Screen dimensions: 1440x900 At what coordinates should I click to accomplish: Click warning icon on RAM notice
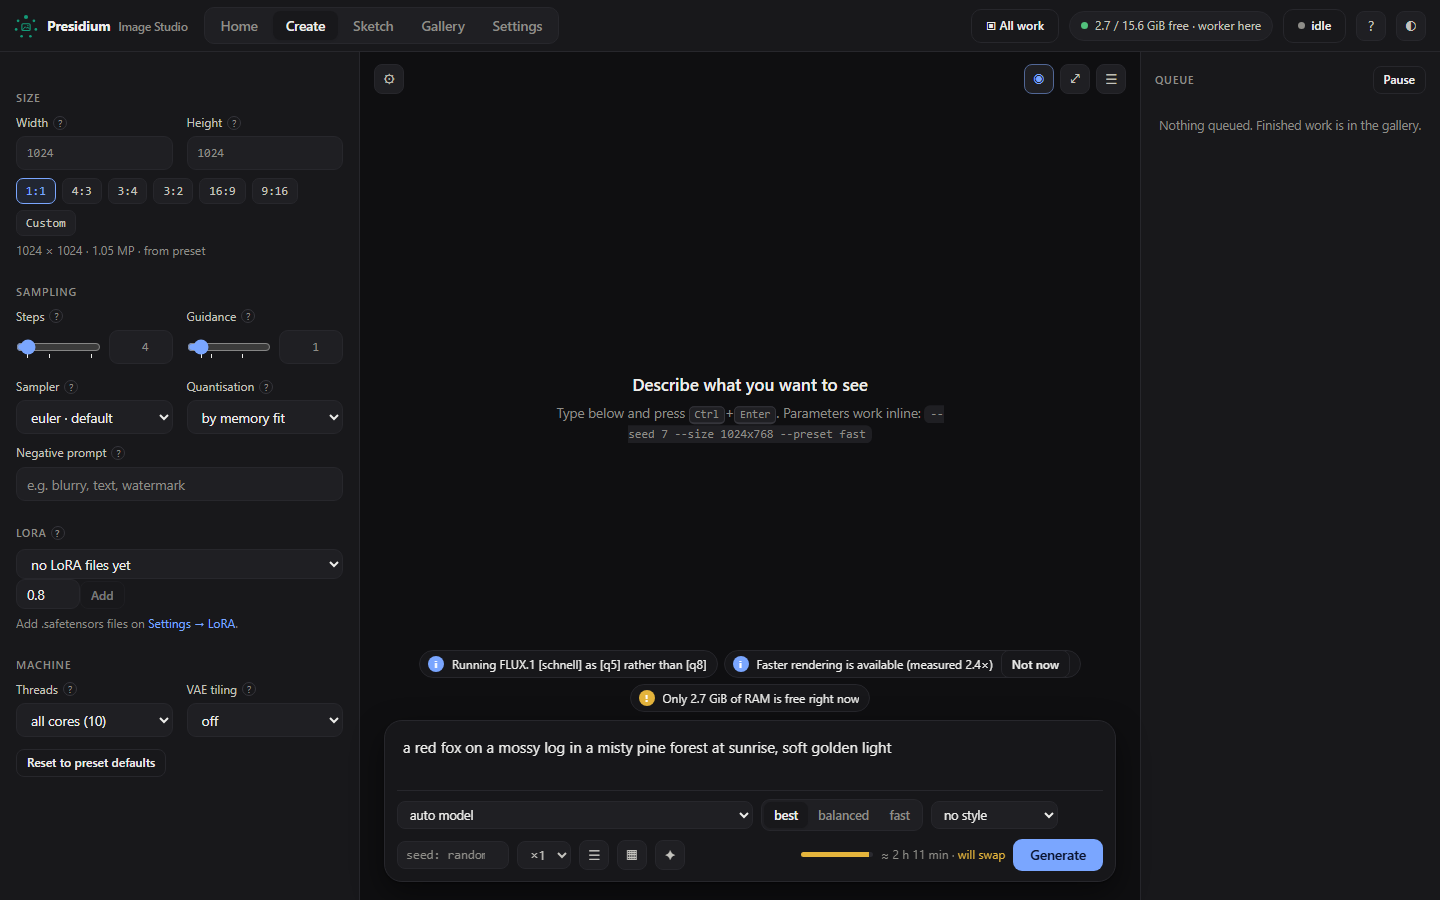647,698
